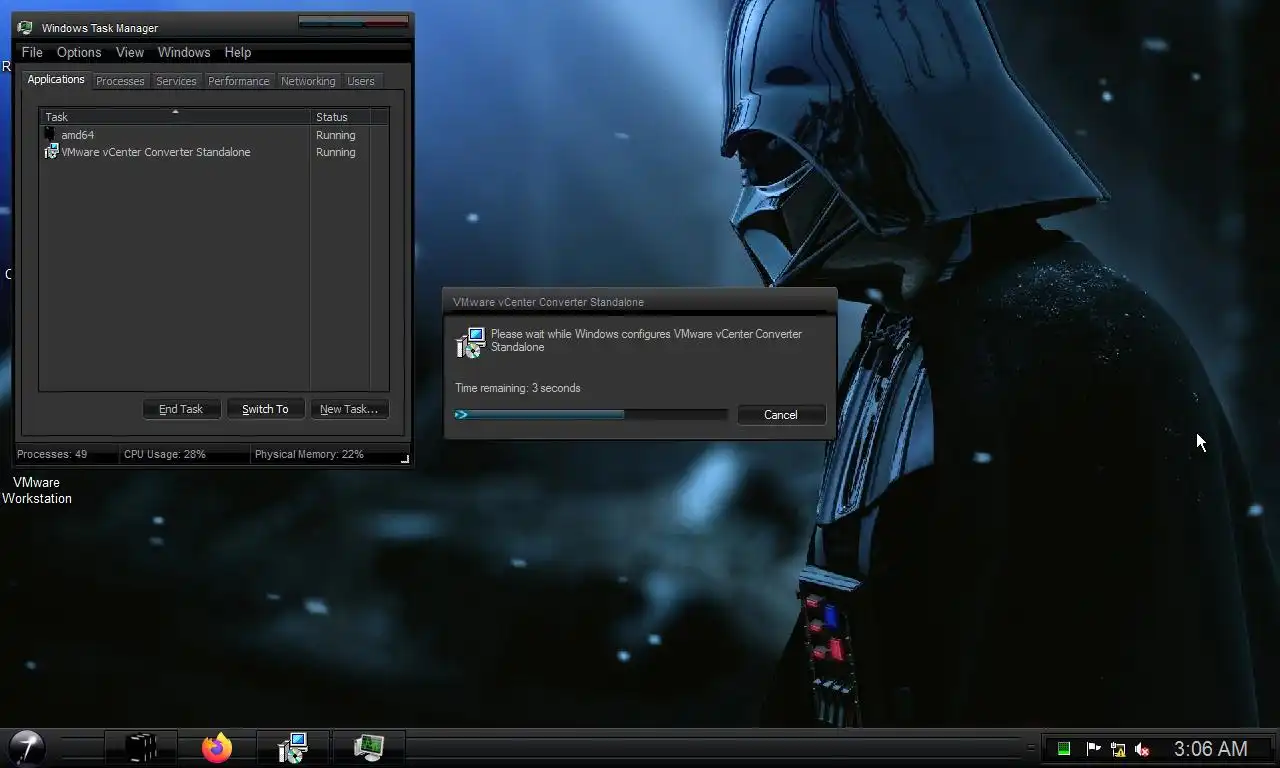Image resolution: width=1280 pixels, height=768 pixels.
Task: Cancel the VMware Converter configuration
Action: click(x=781, y=415)
